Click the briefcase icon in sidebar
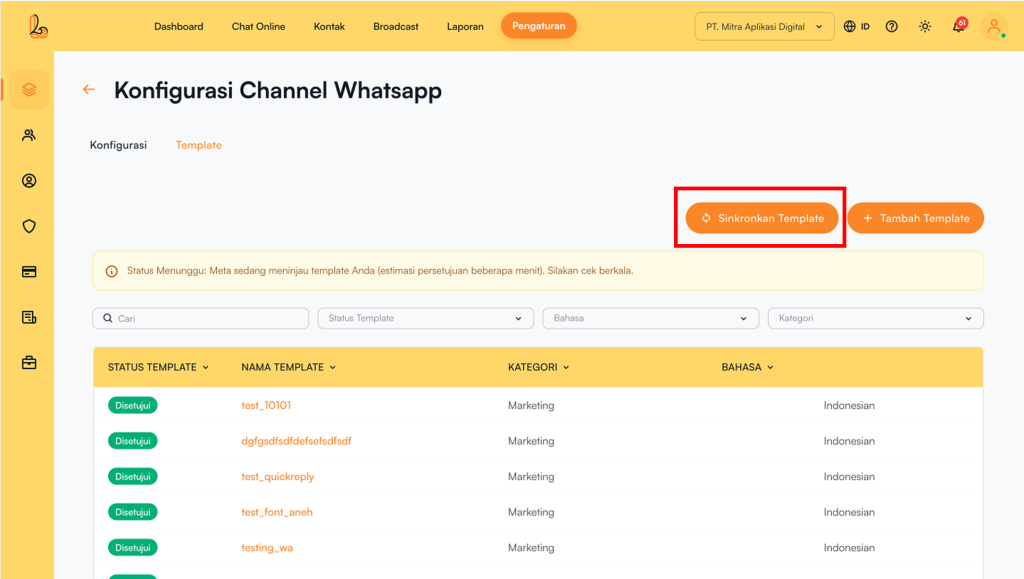Image resolution: width=1024 pixels, height=579 pixels. tap(29, 363)
